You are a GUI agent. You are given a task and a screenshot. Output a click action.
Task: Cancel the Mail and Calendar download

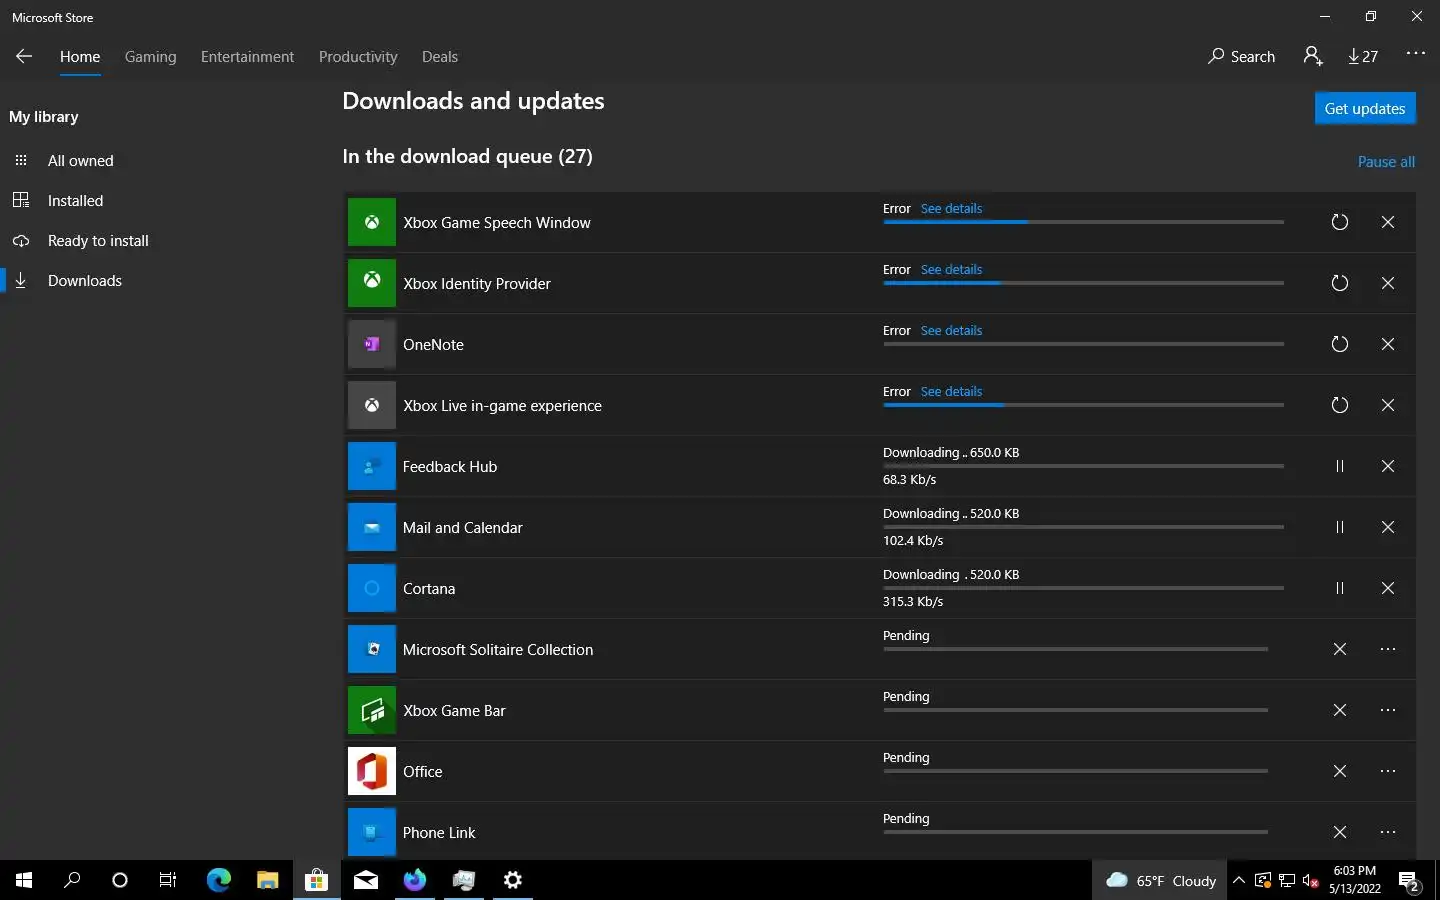point(1388,527)
